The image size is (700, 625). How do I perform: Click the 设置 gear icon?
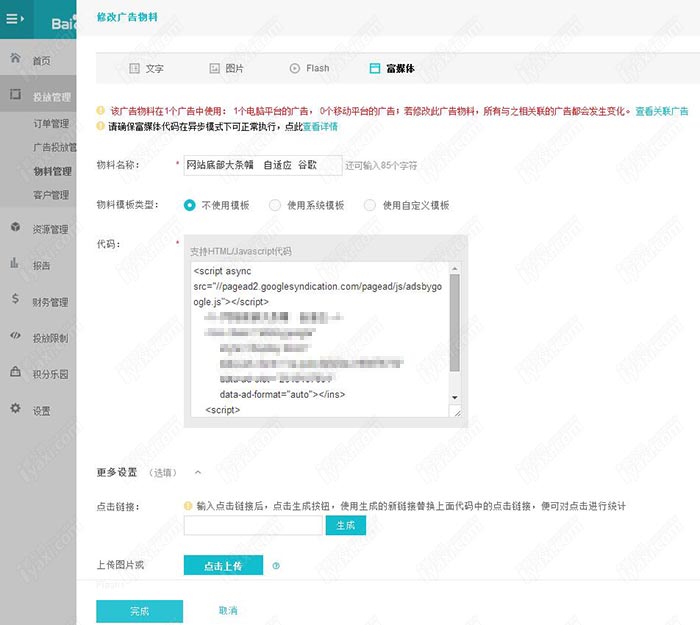(x=15, y=409)
